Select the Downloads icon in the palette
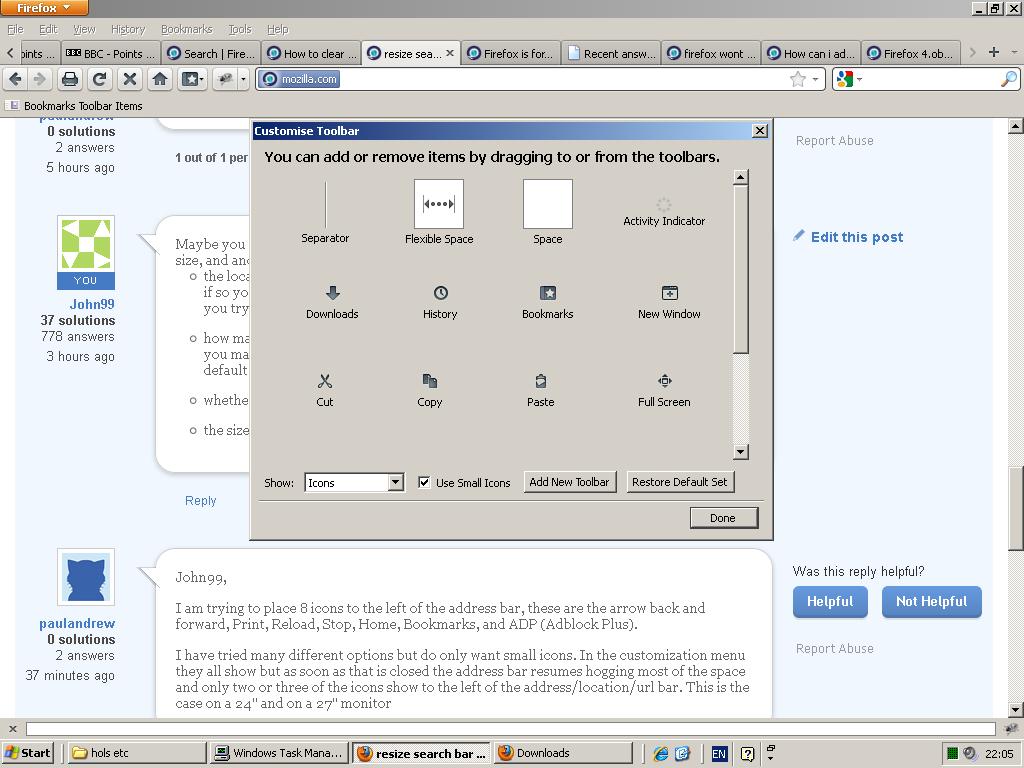1024x768 pixels. pos(332,302)
